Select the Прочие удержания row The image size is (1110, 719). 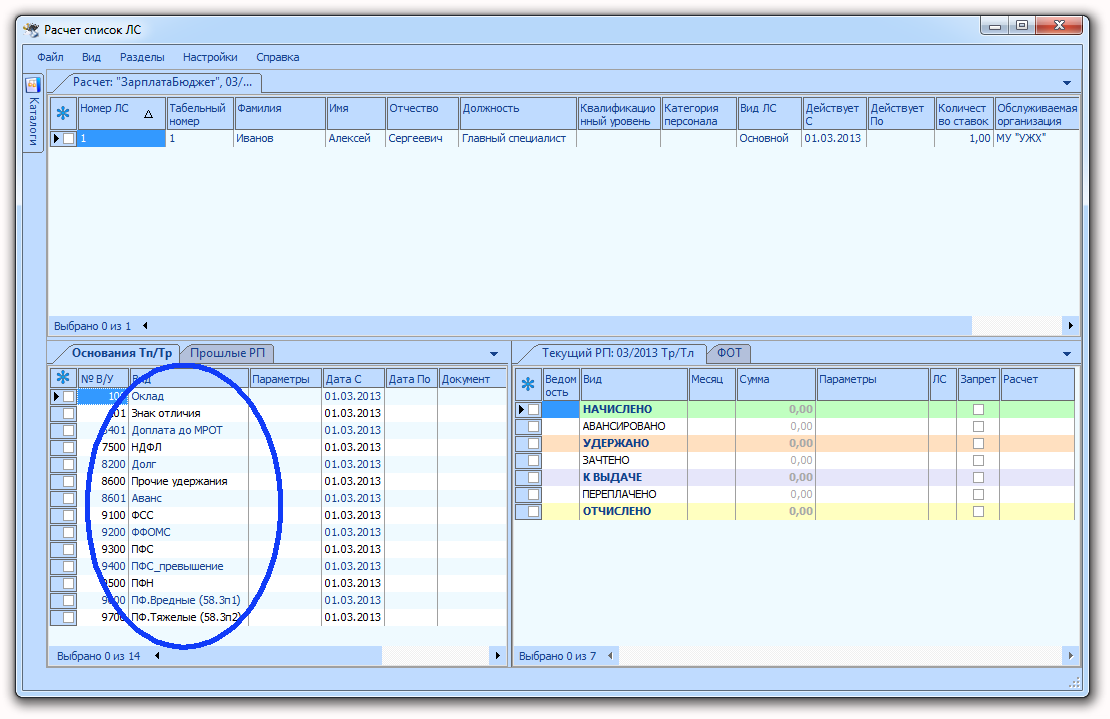[278, 481]
